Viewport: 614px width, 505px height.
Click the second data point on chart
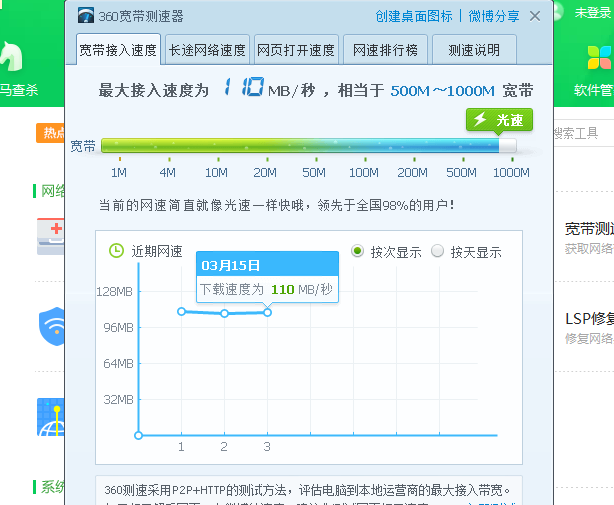pos(224,314)
